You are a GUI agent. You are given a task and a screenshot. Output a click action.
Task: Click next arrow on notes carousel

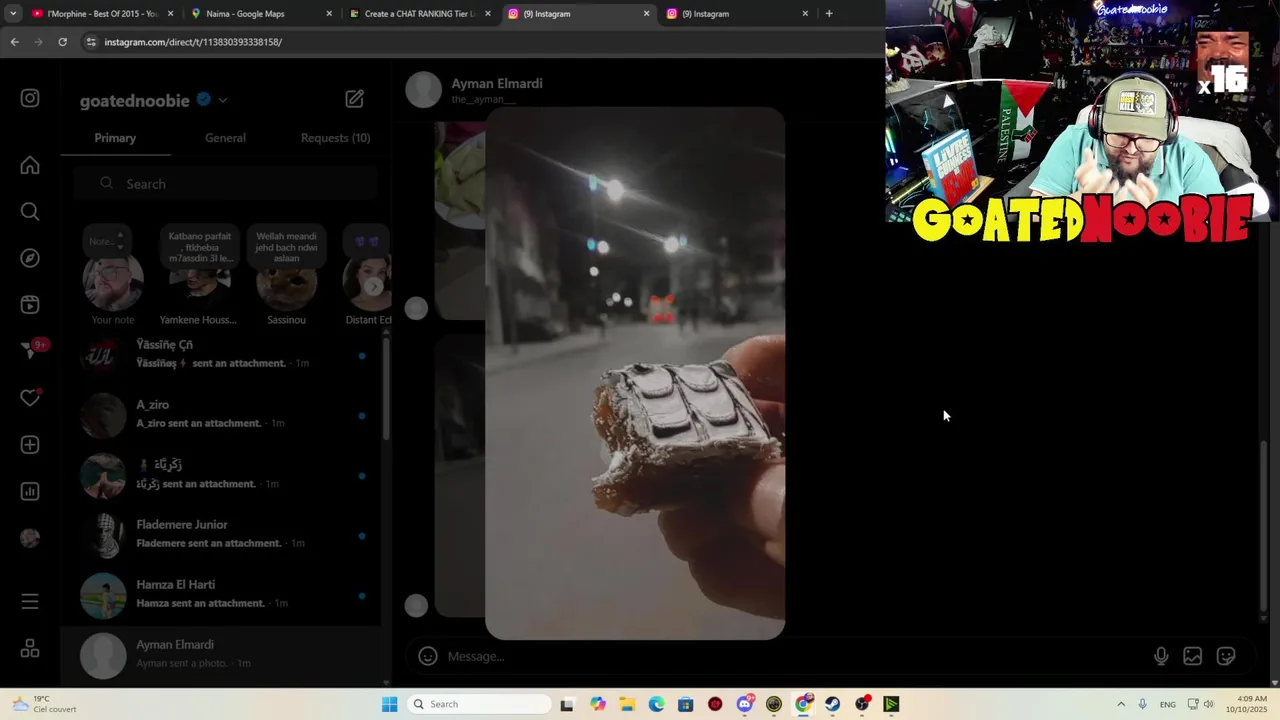pos(374,287)
